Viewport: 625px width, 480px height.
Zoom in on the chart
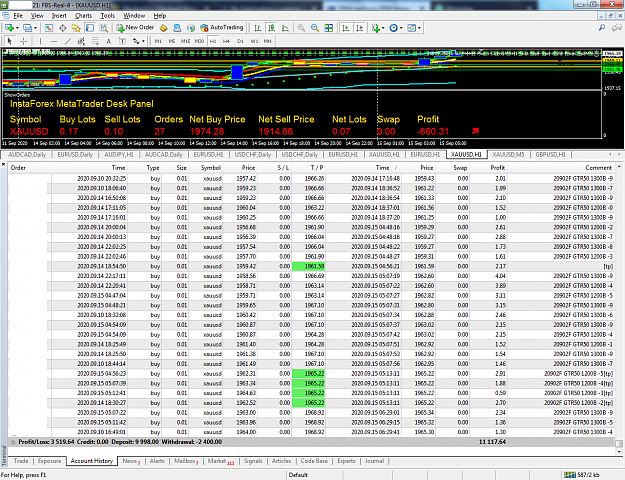click(301, 28)
